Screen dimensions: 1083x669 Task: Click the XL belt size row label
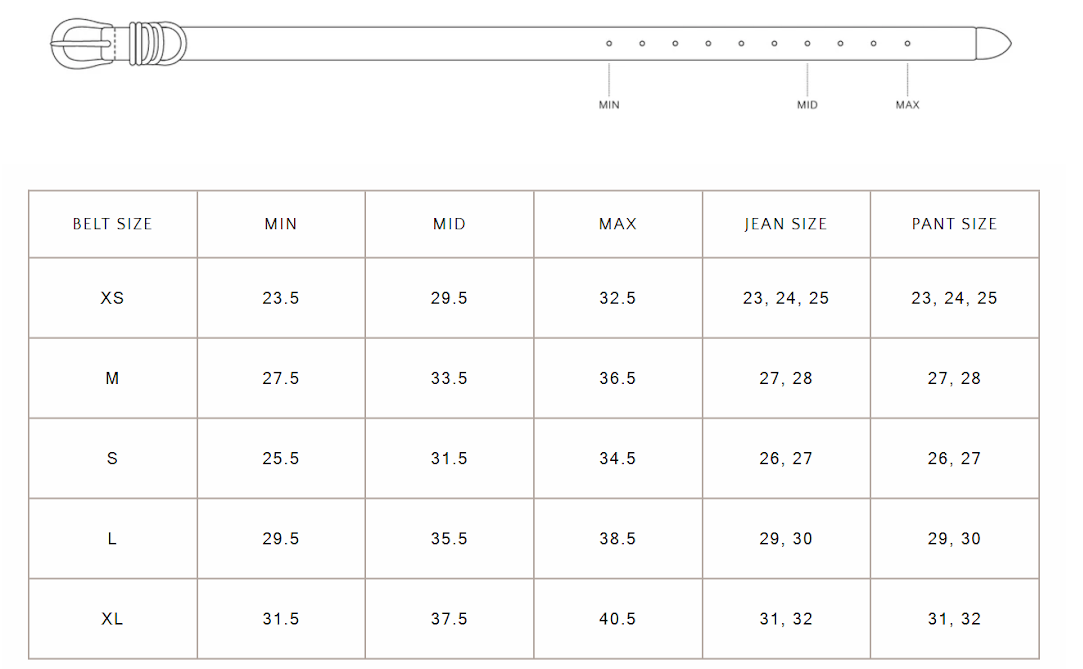(x=112, y=619)
